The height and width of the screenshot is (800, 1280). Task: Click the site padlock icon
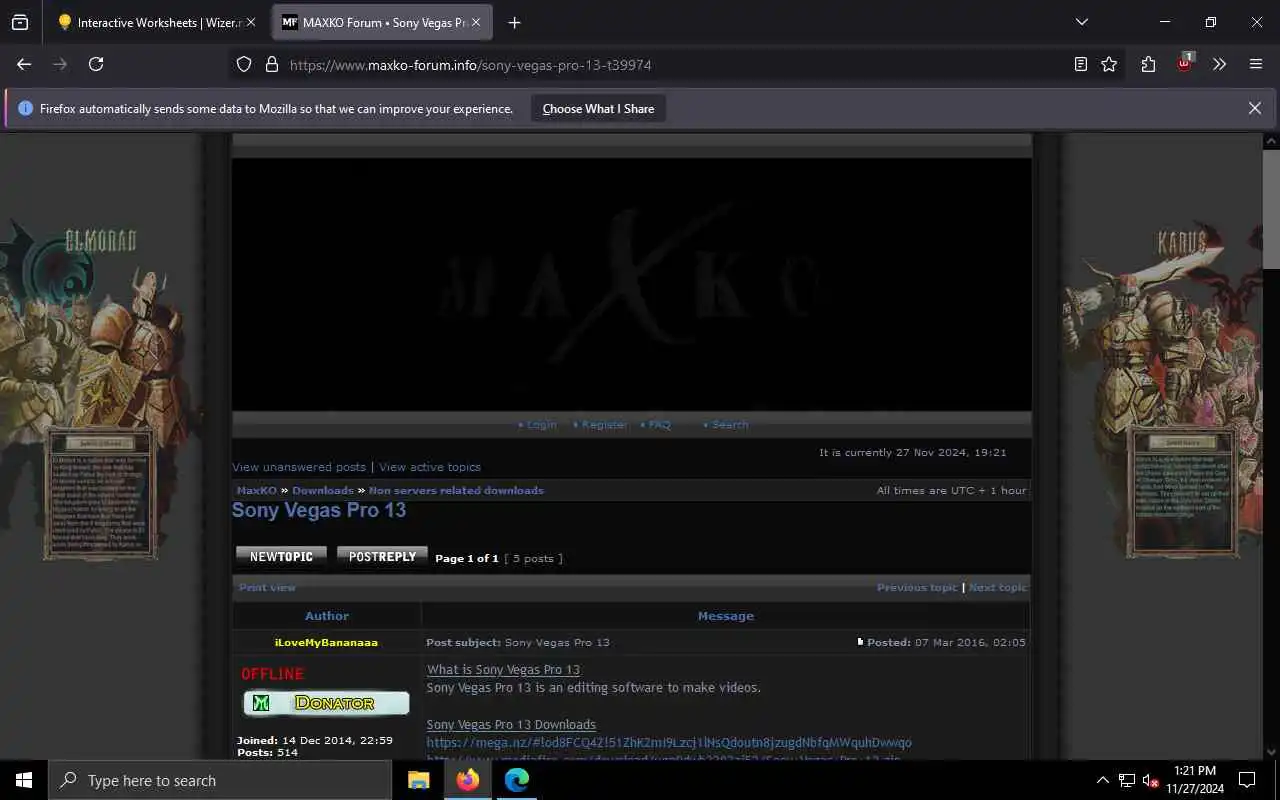click(271, 64)
